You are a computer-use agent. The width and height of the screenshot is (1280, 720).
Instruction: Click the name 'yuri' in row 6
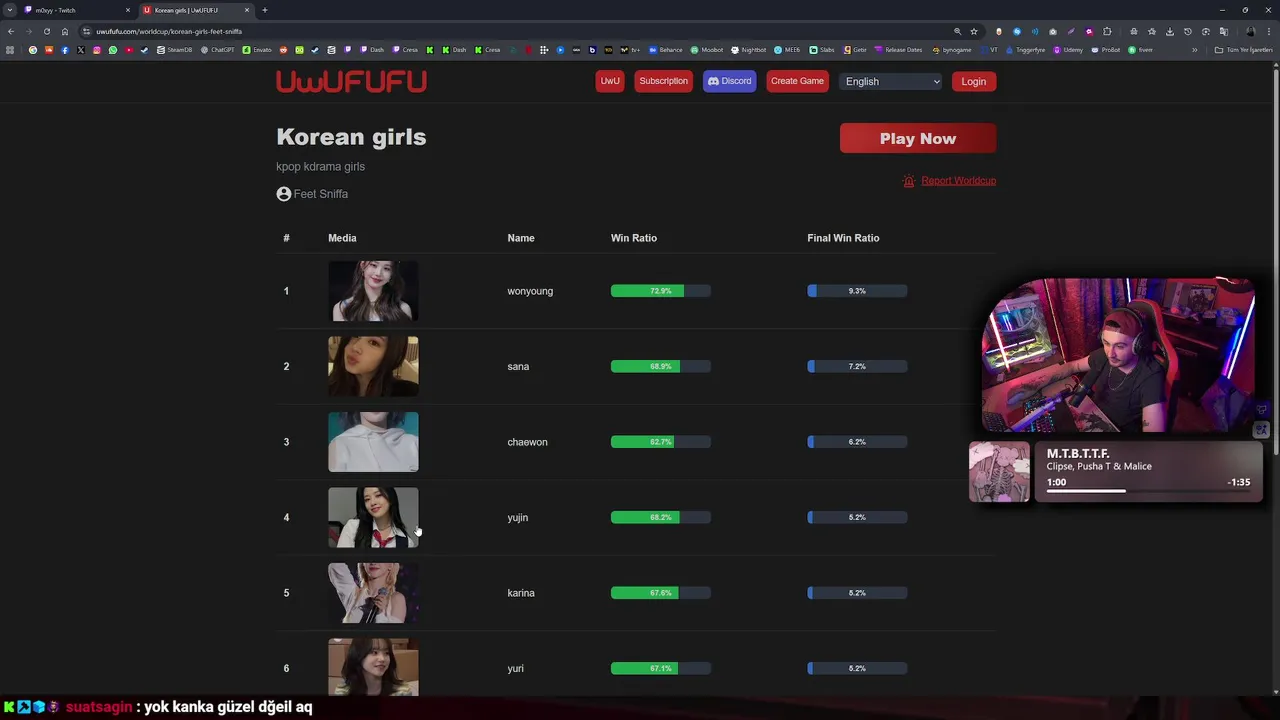(515, 668)
